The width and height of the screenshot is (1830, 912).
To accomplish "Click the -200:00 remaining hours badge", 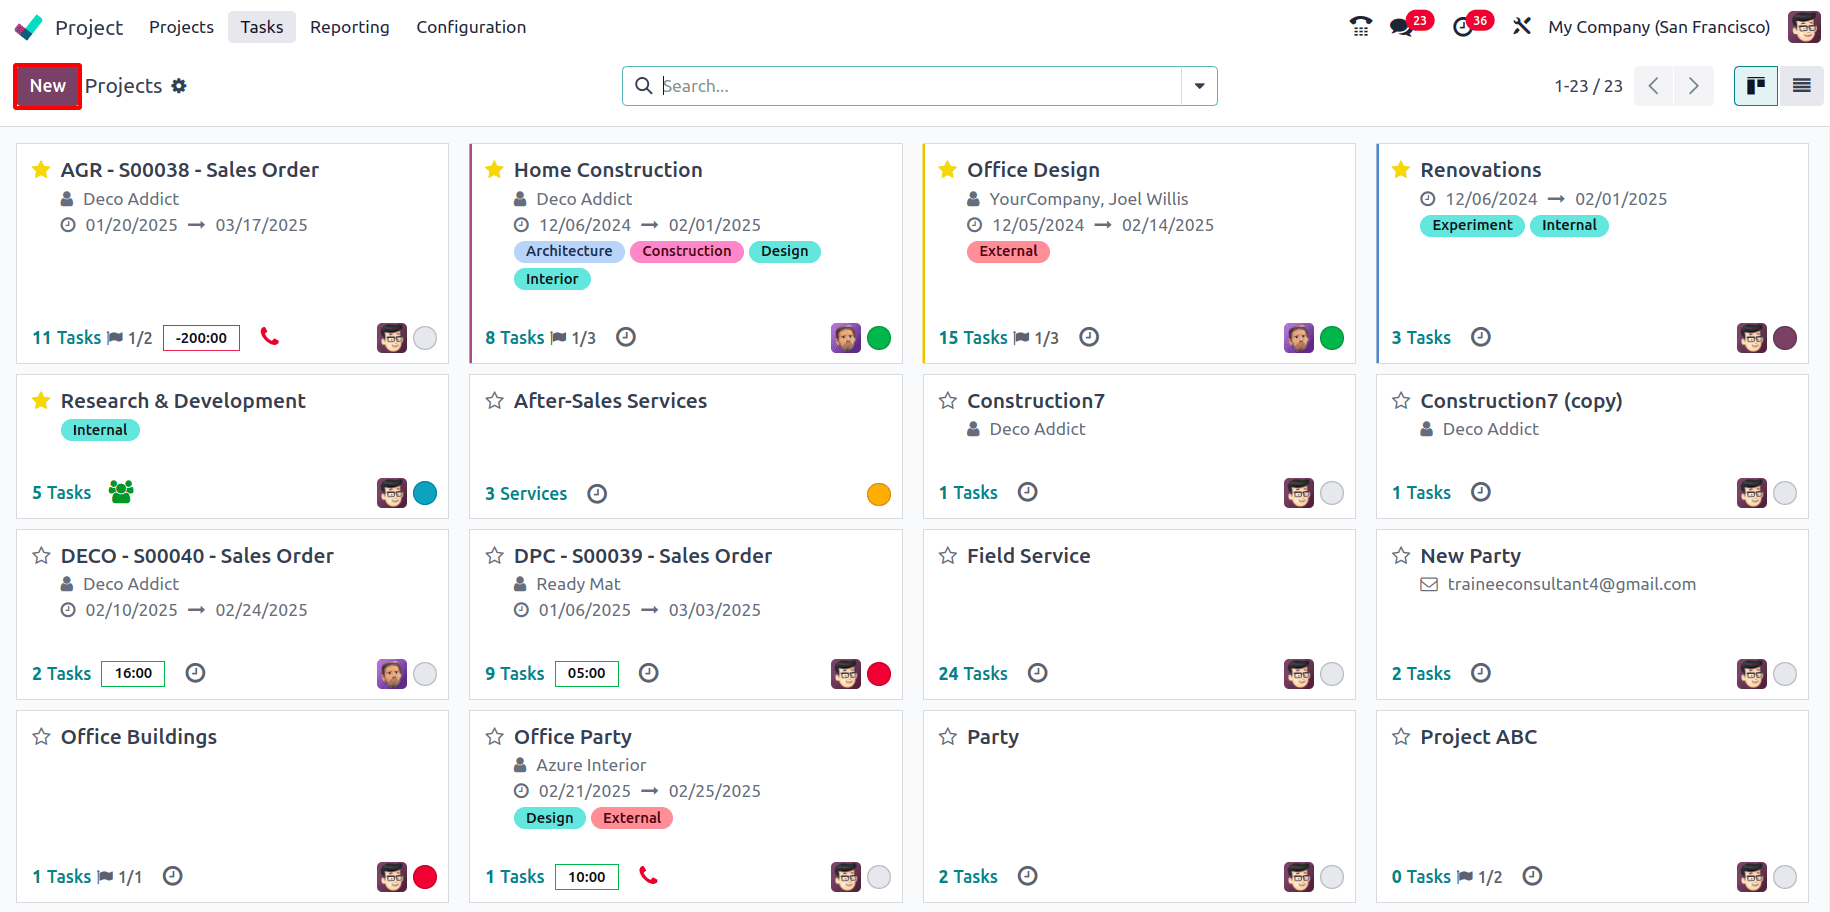I will 201,338.
